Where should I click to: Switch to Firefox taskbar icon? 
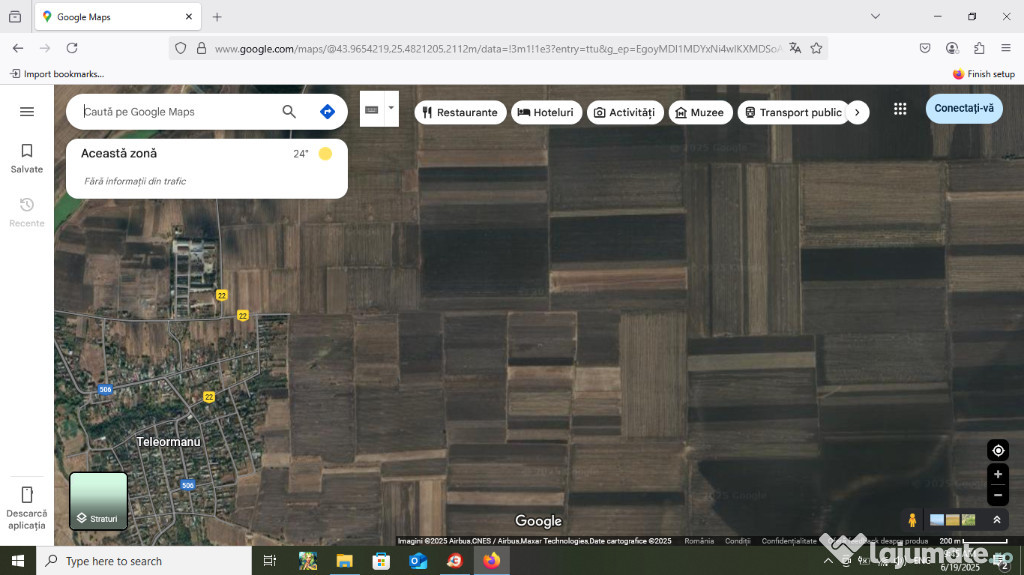(492, 561)
